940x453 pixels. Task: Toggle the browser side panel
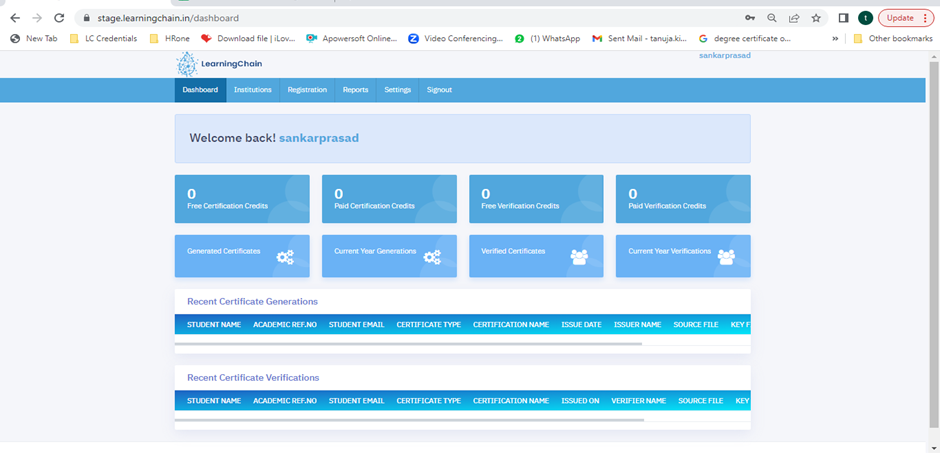[x=843, y=18]
